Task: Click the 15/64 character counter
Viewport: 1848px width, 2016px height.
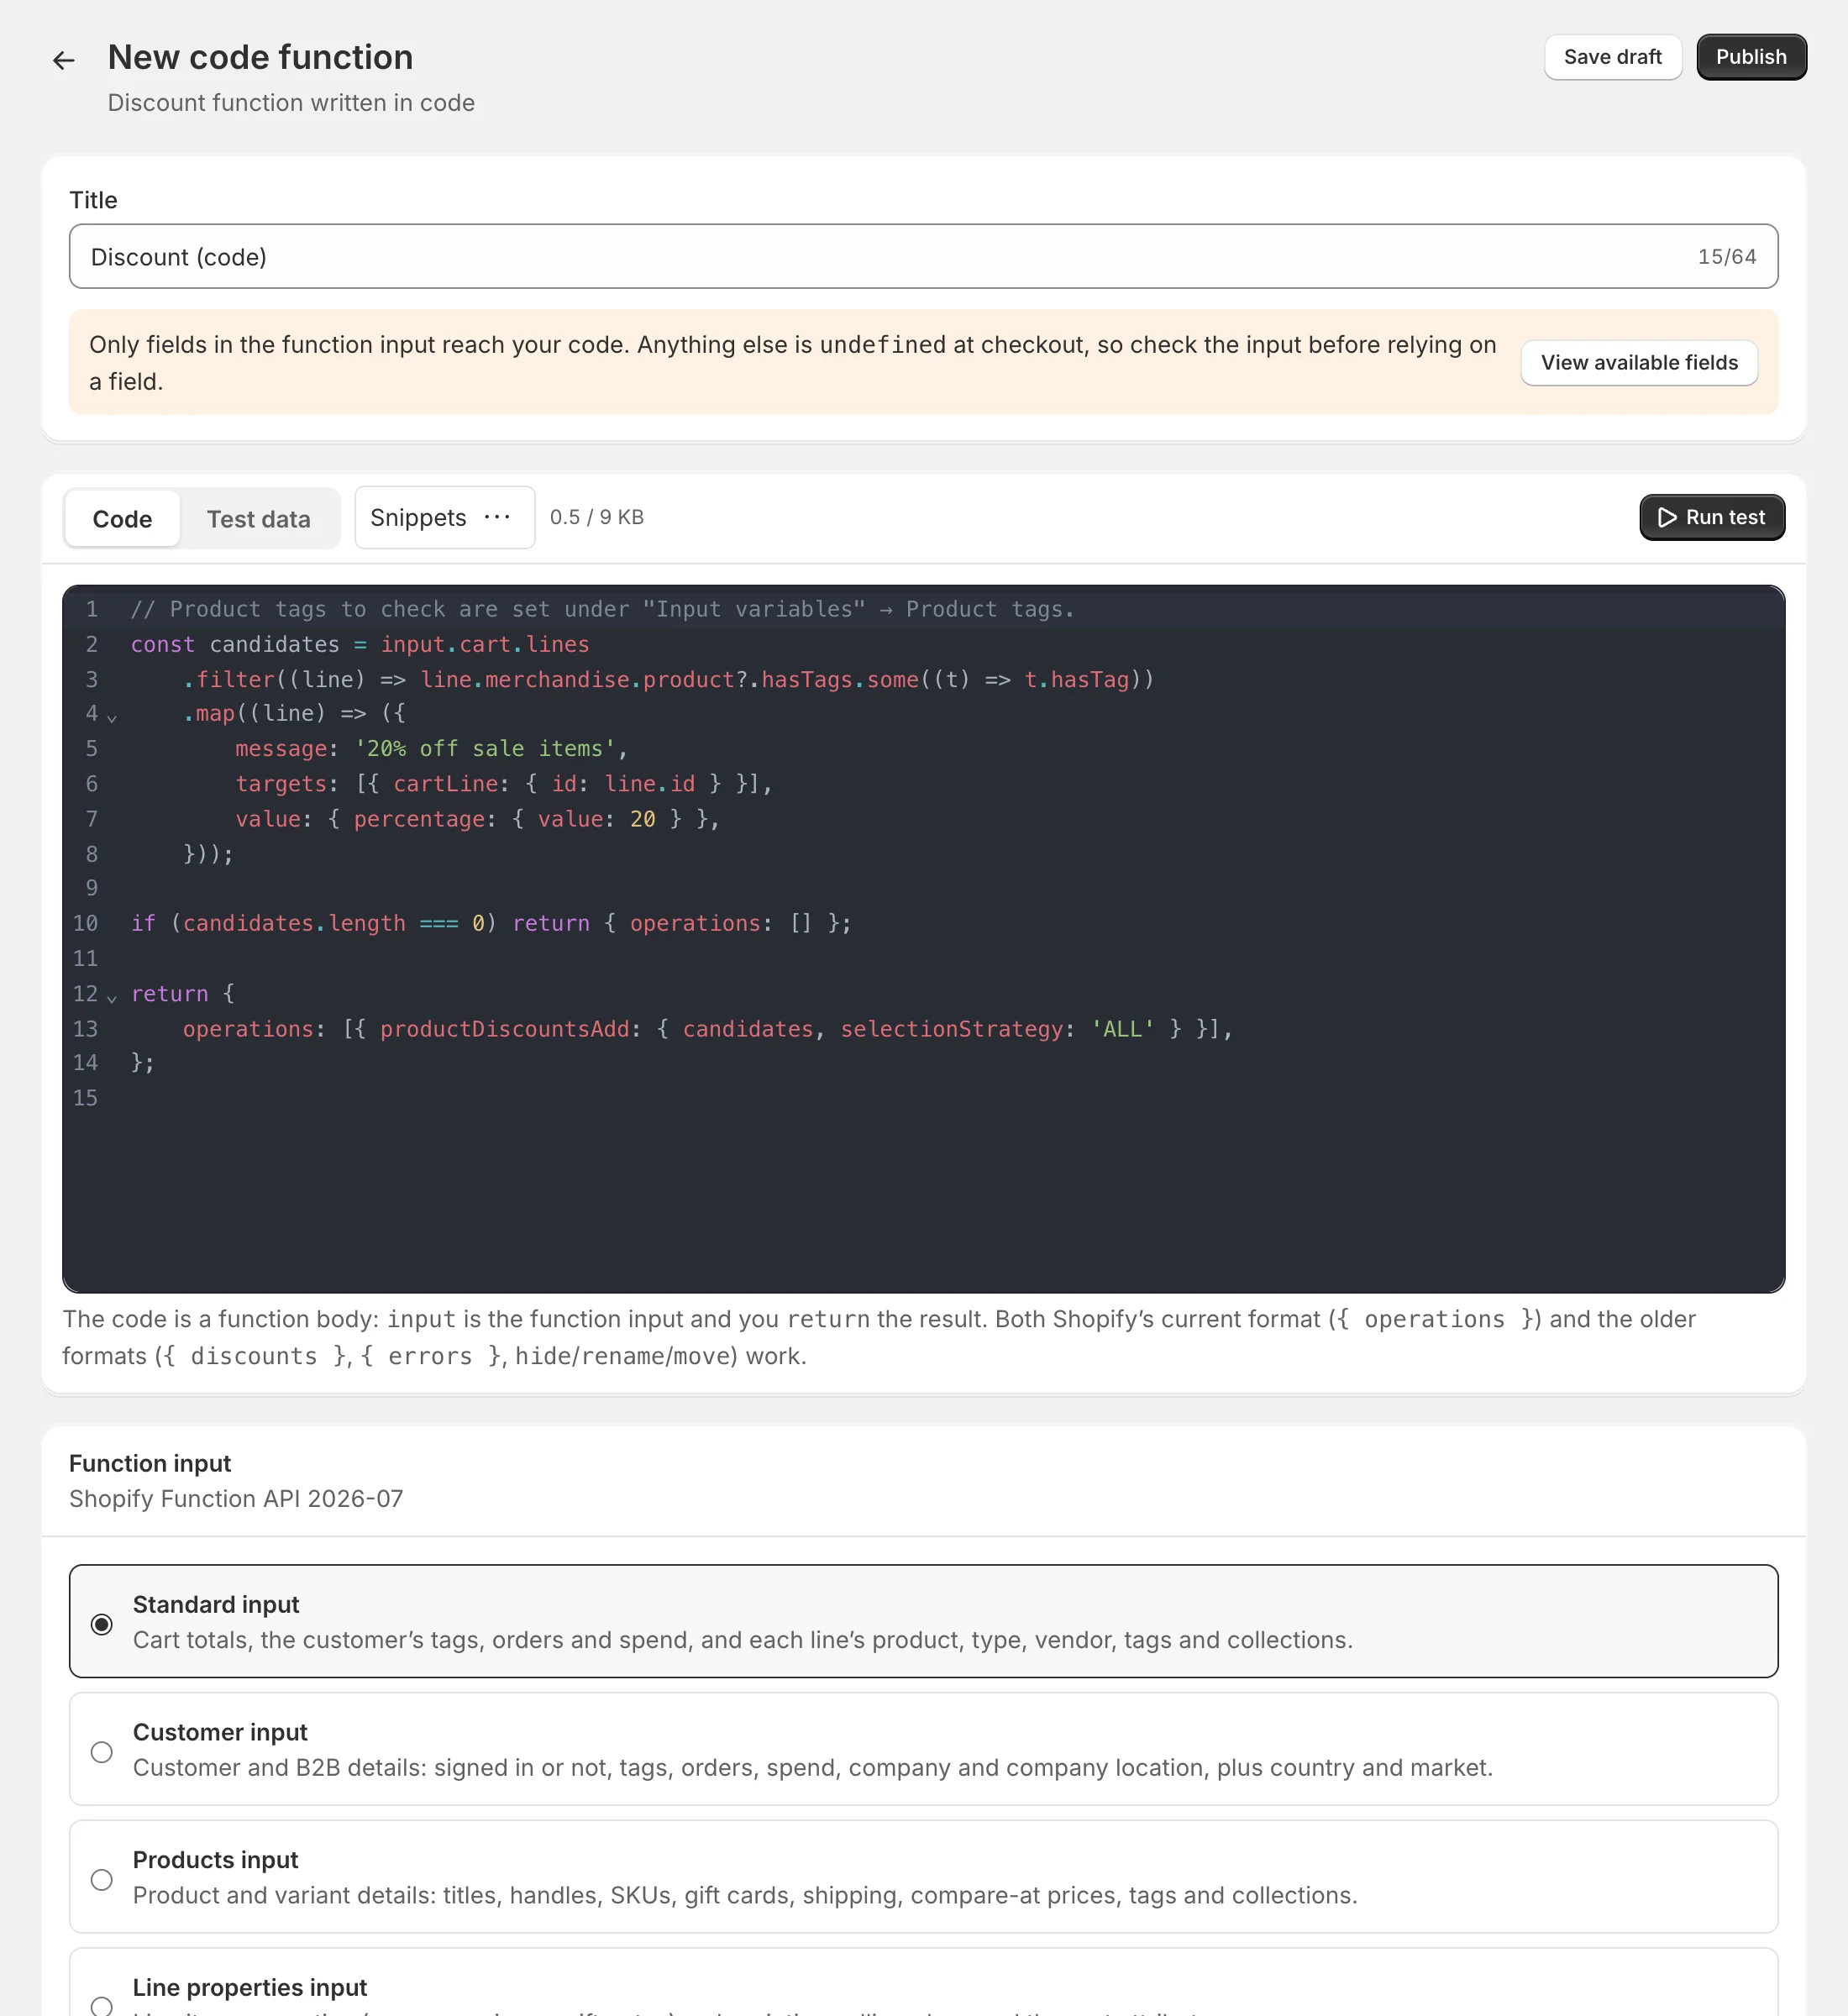Action: pos(1726,257)
